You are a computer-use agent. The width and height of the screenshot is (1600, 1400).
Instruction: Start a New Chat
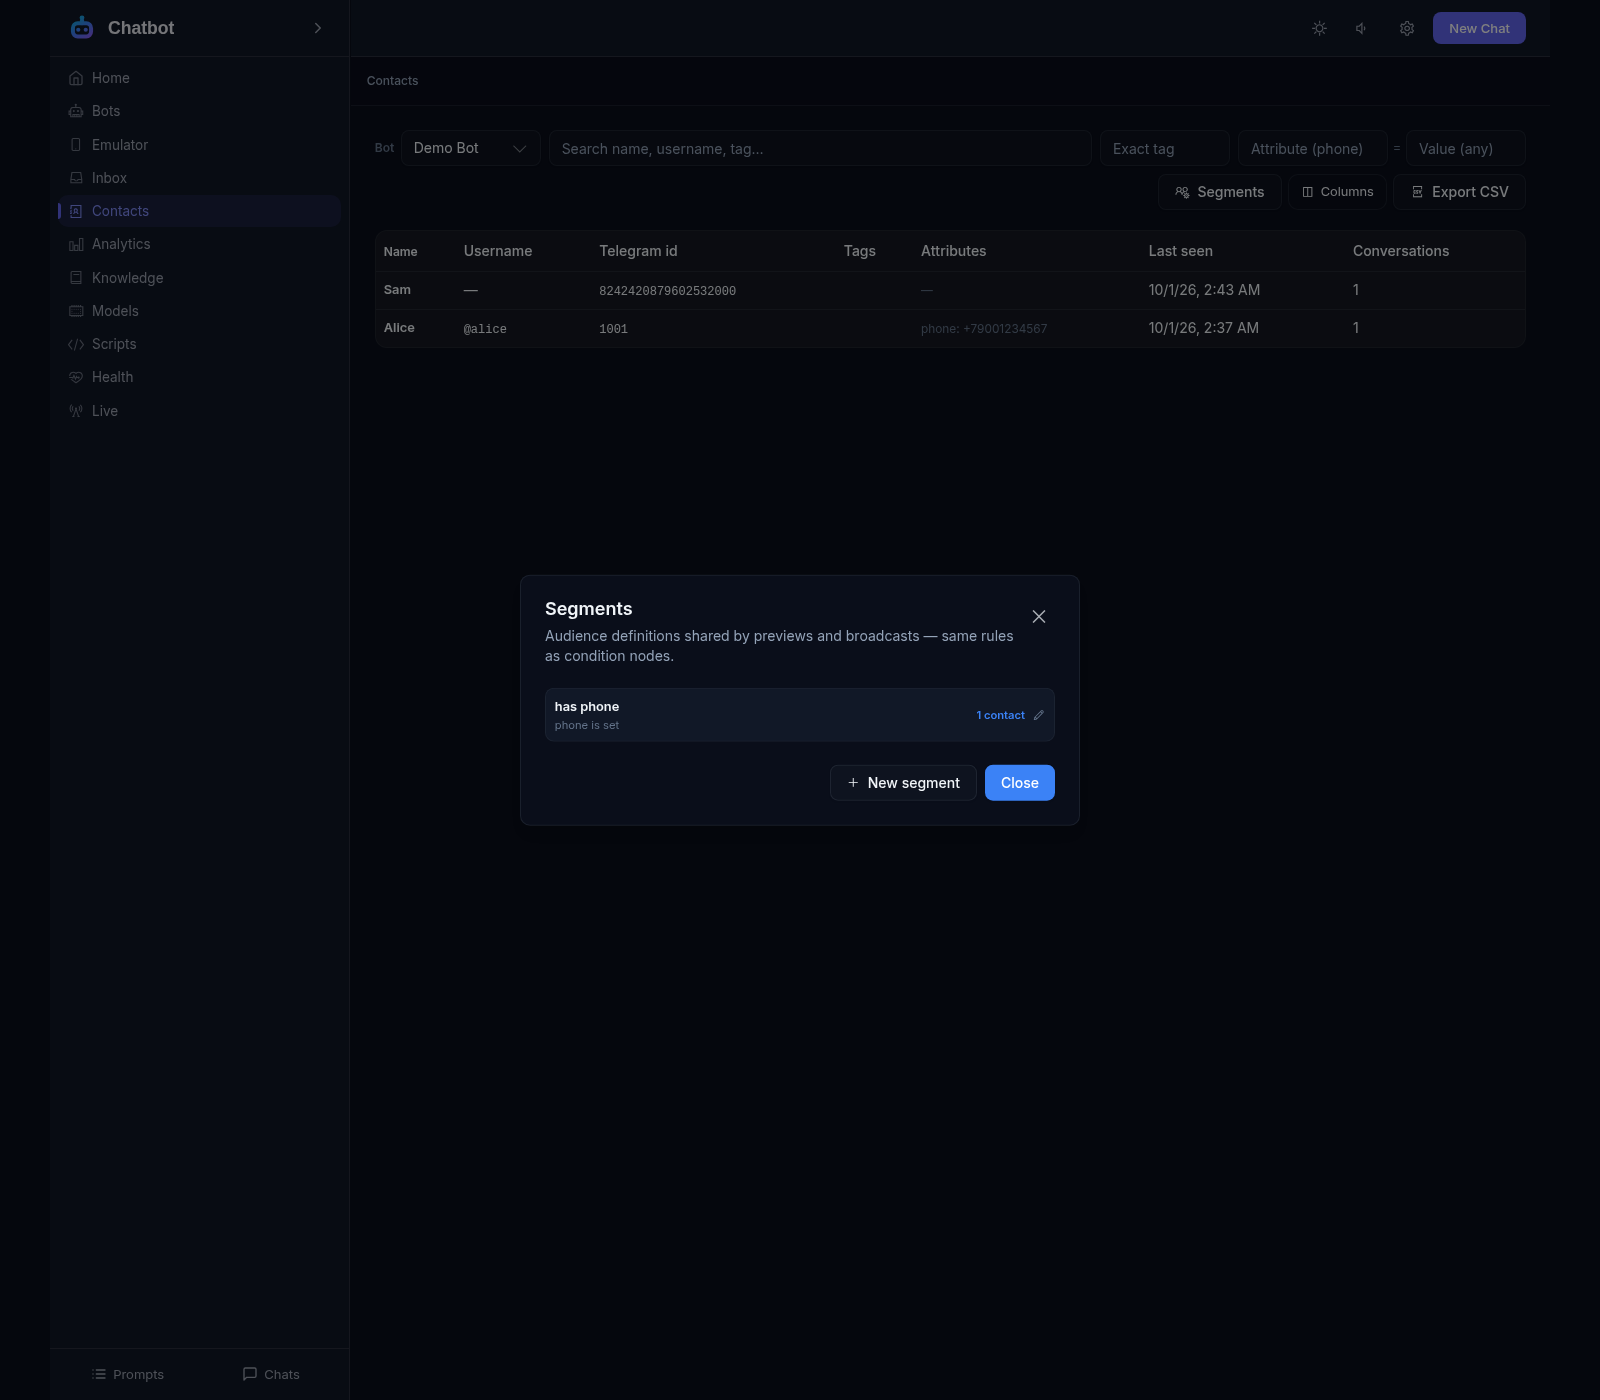click(1479, 28)
